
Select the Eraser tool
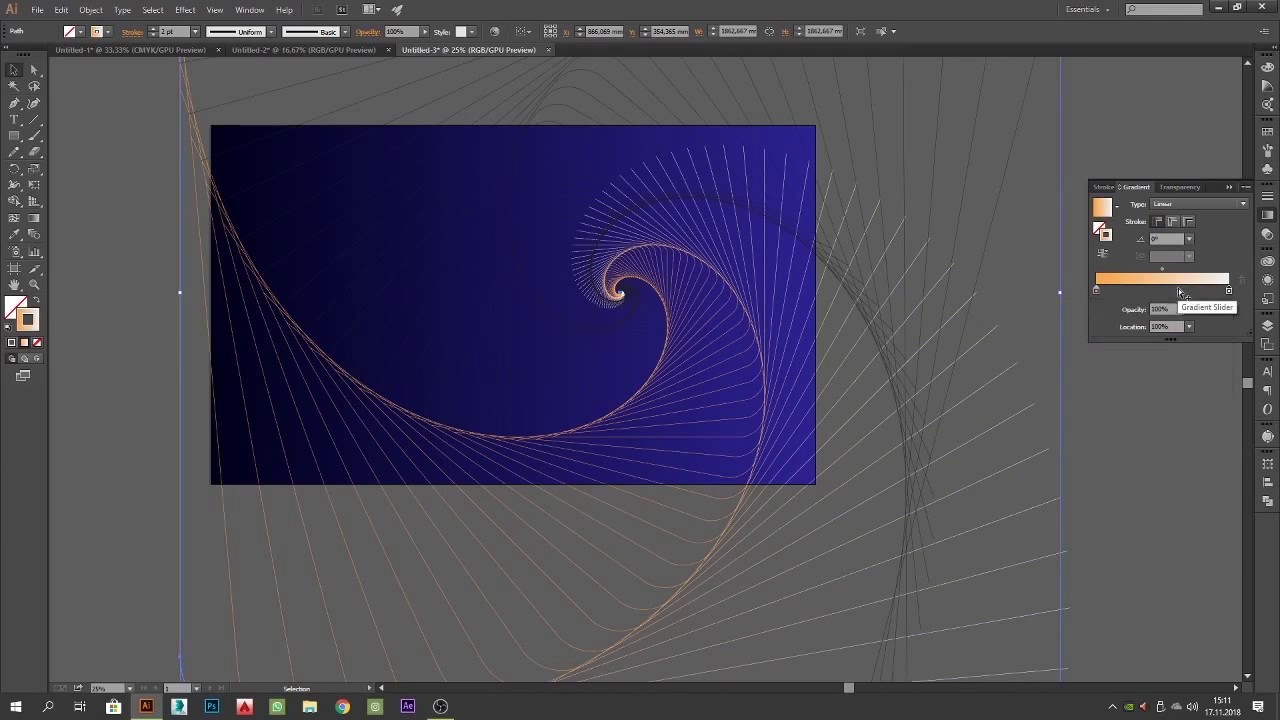(x=34, y=153)
